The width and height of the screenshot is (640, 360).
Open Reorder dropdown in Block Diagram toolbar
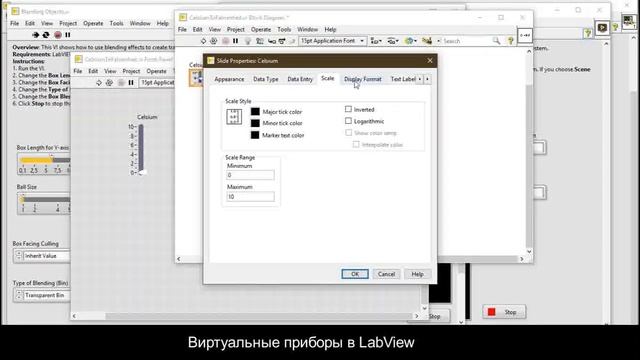pos(410,41)
